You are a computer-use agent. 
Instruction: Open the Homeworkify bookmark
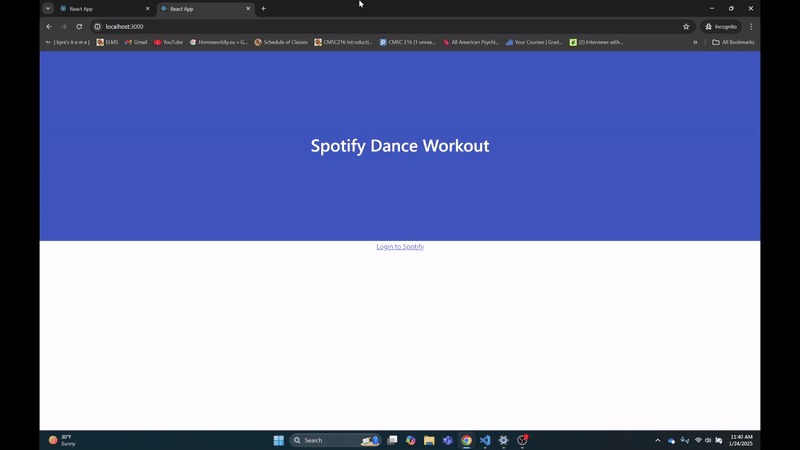pos(218,42)
